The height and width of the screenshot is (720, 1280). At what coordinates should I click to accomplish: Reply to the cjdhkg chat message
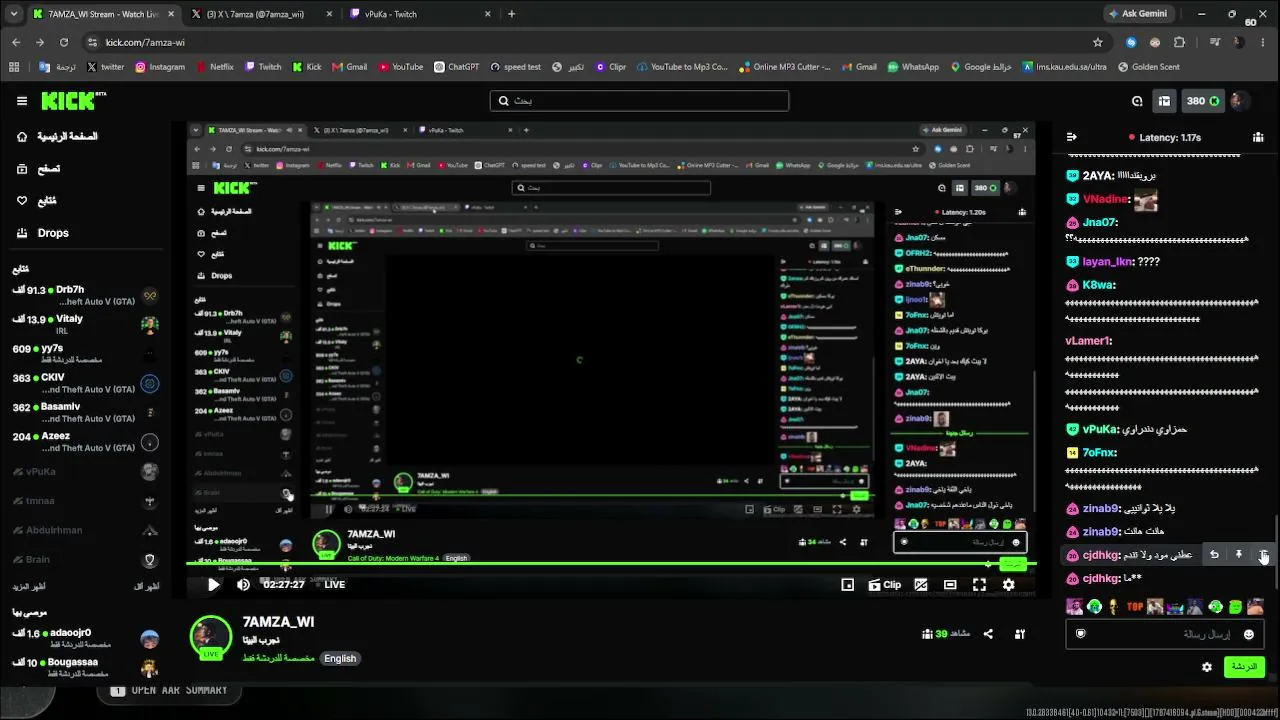click(x=1214, y=555)
